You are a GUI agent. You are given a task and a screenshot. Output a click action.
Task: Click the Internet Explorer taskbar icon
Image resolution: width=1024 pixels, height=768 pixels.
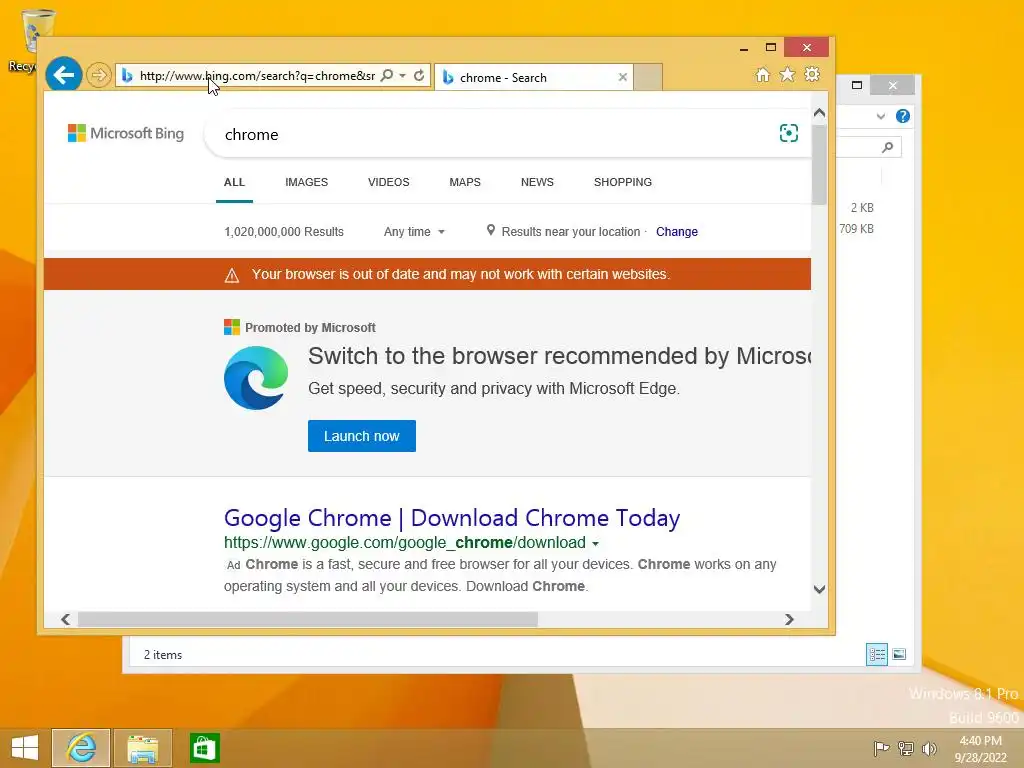[81, 748]
